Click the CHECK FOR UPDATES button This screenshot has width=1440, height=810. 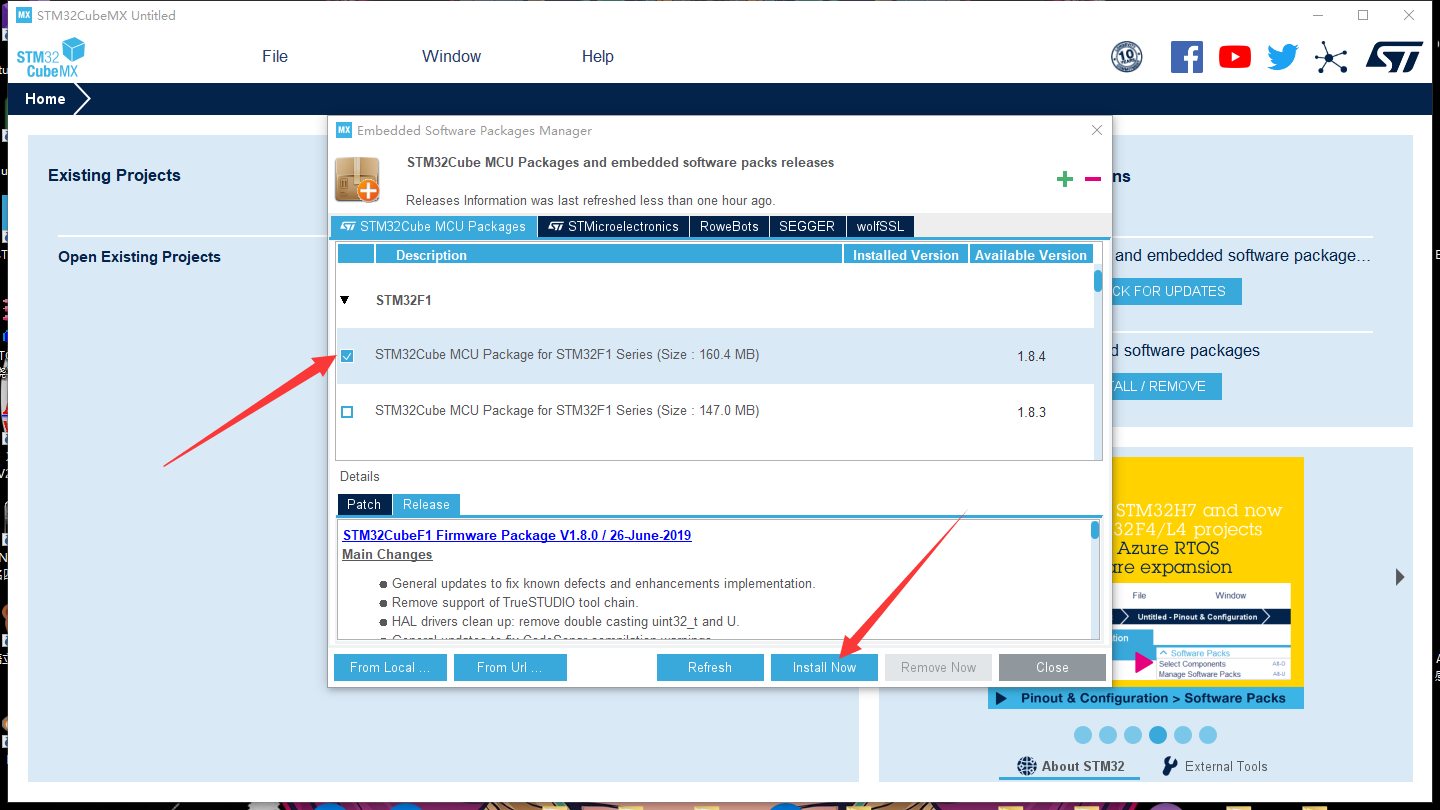[1177, 291]
